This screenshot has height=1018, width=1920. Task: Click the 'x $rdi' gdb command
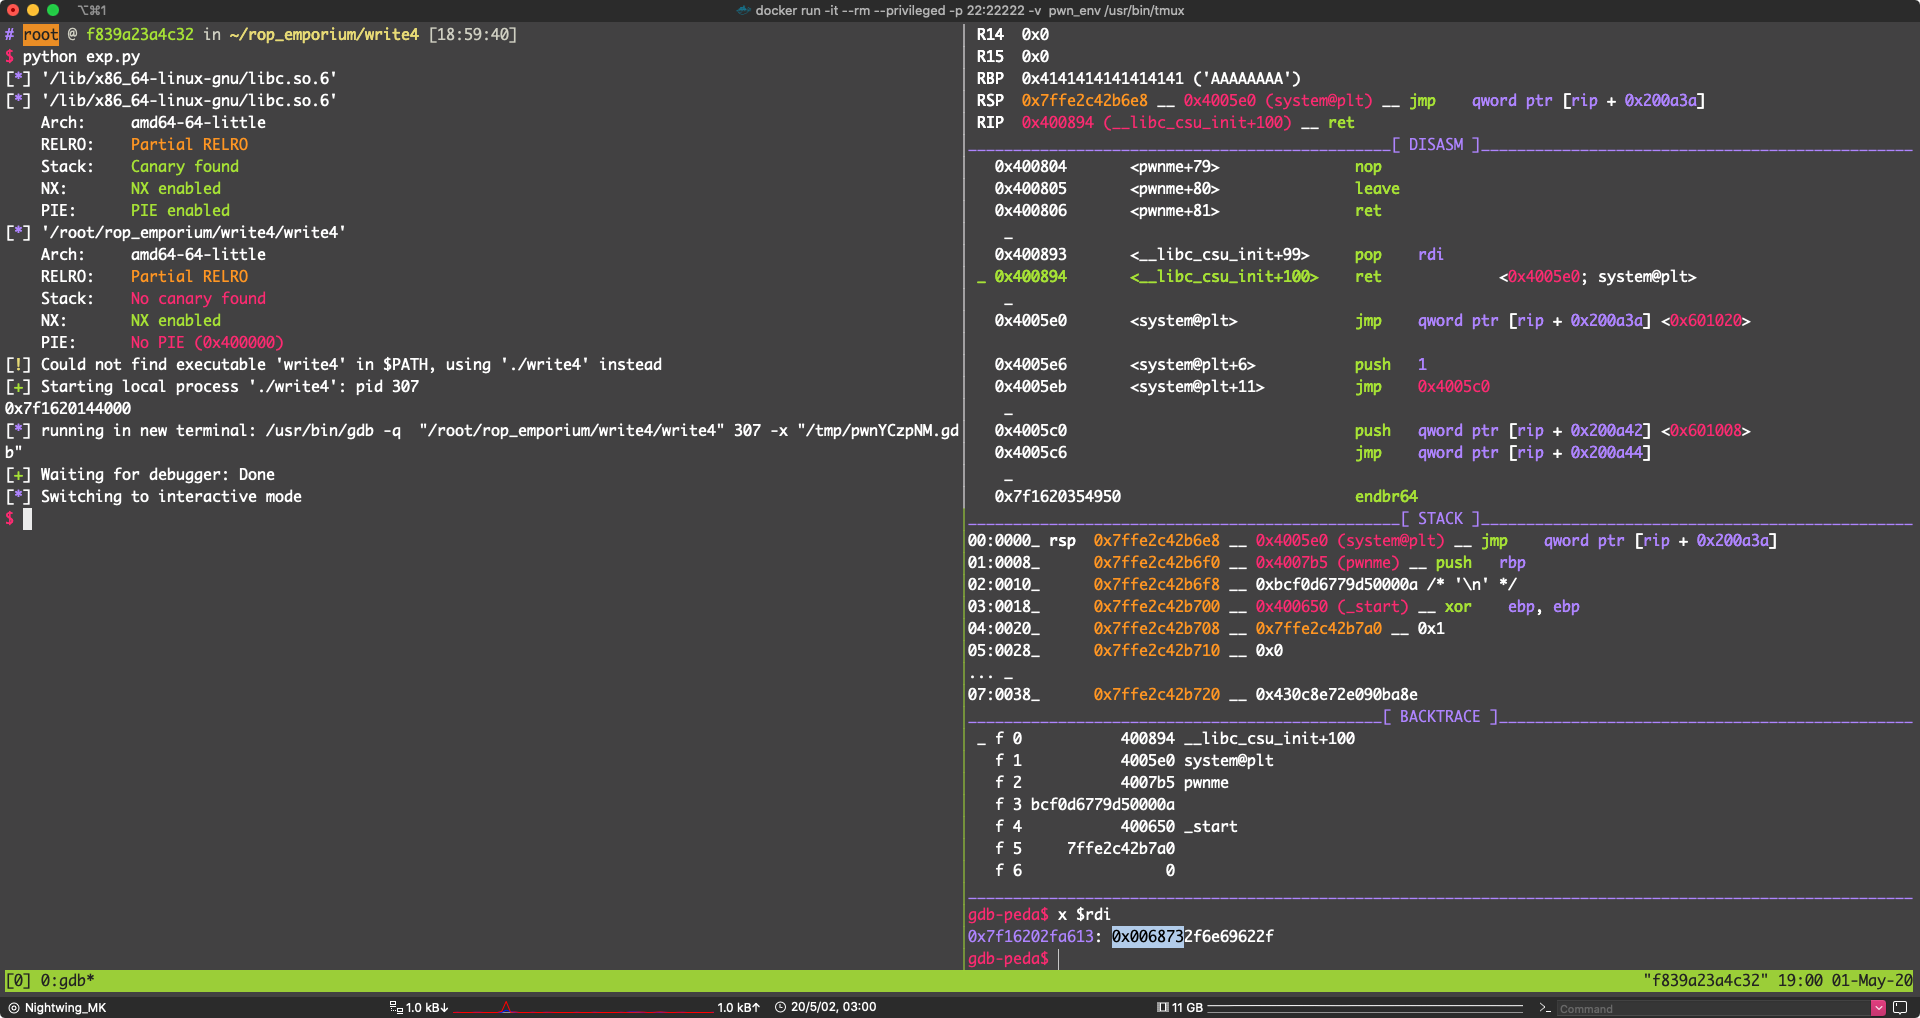(1084, 914)
